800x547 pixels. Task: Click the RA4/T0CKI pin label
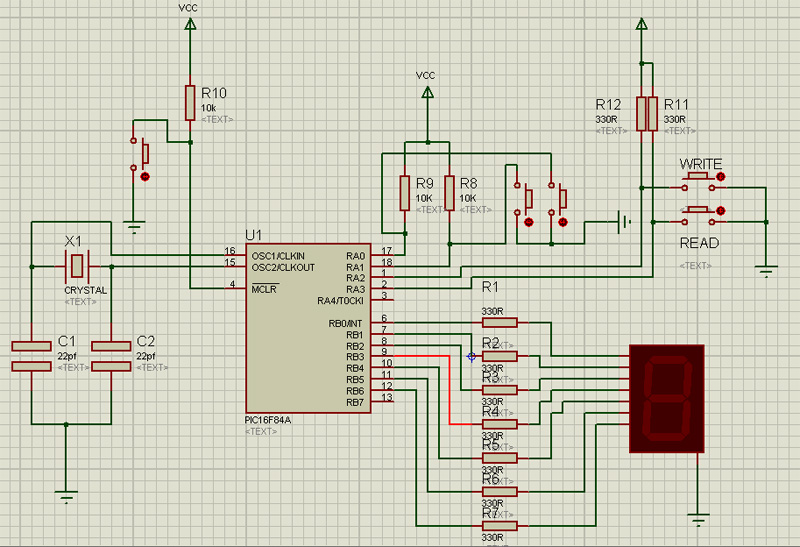[x=340, y=301]
